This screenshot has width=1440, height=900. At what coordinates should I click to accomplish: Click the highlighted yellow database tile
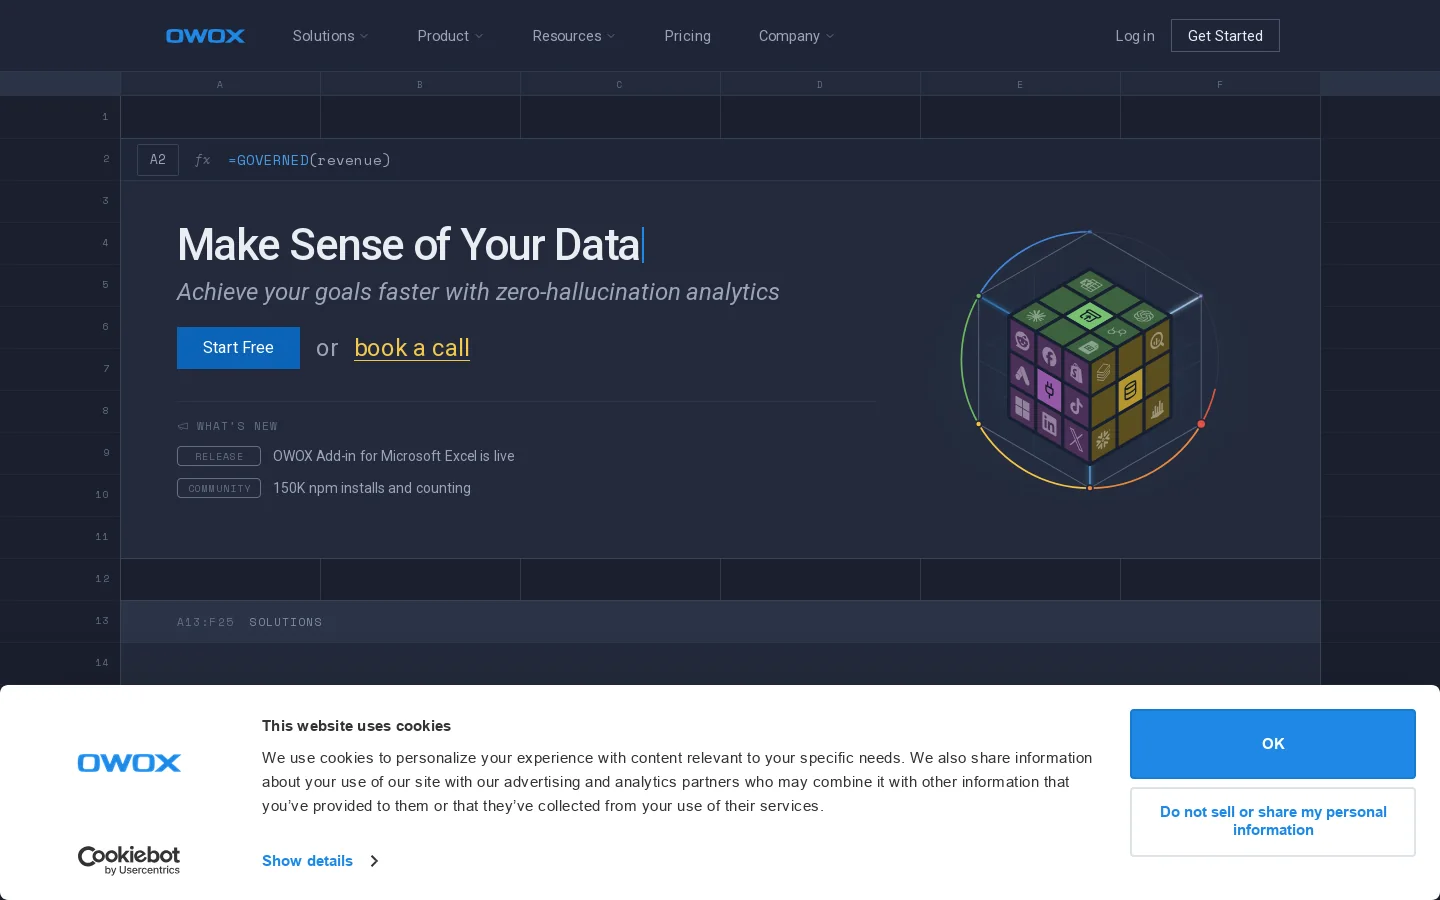click(x=1130, y=390)
